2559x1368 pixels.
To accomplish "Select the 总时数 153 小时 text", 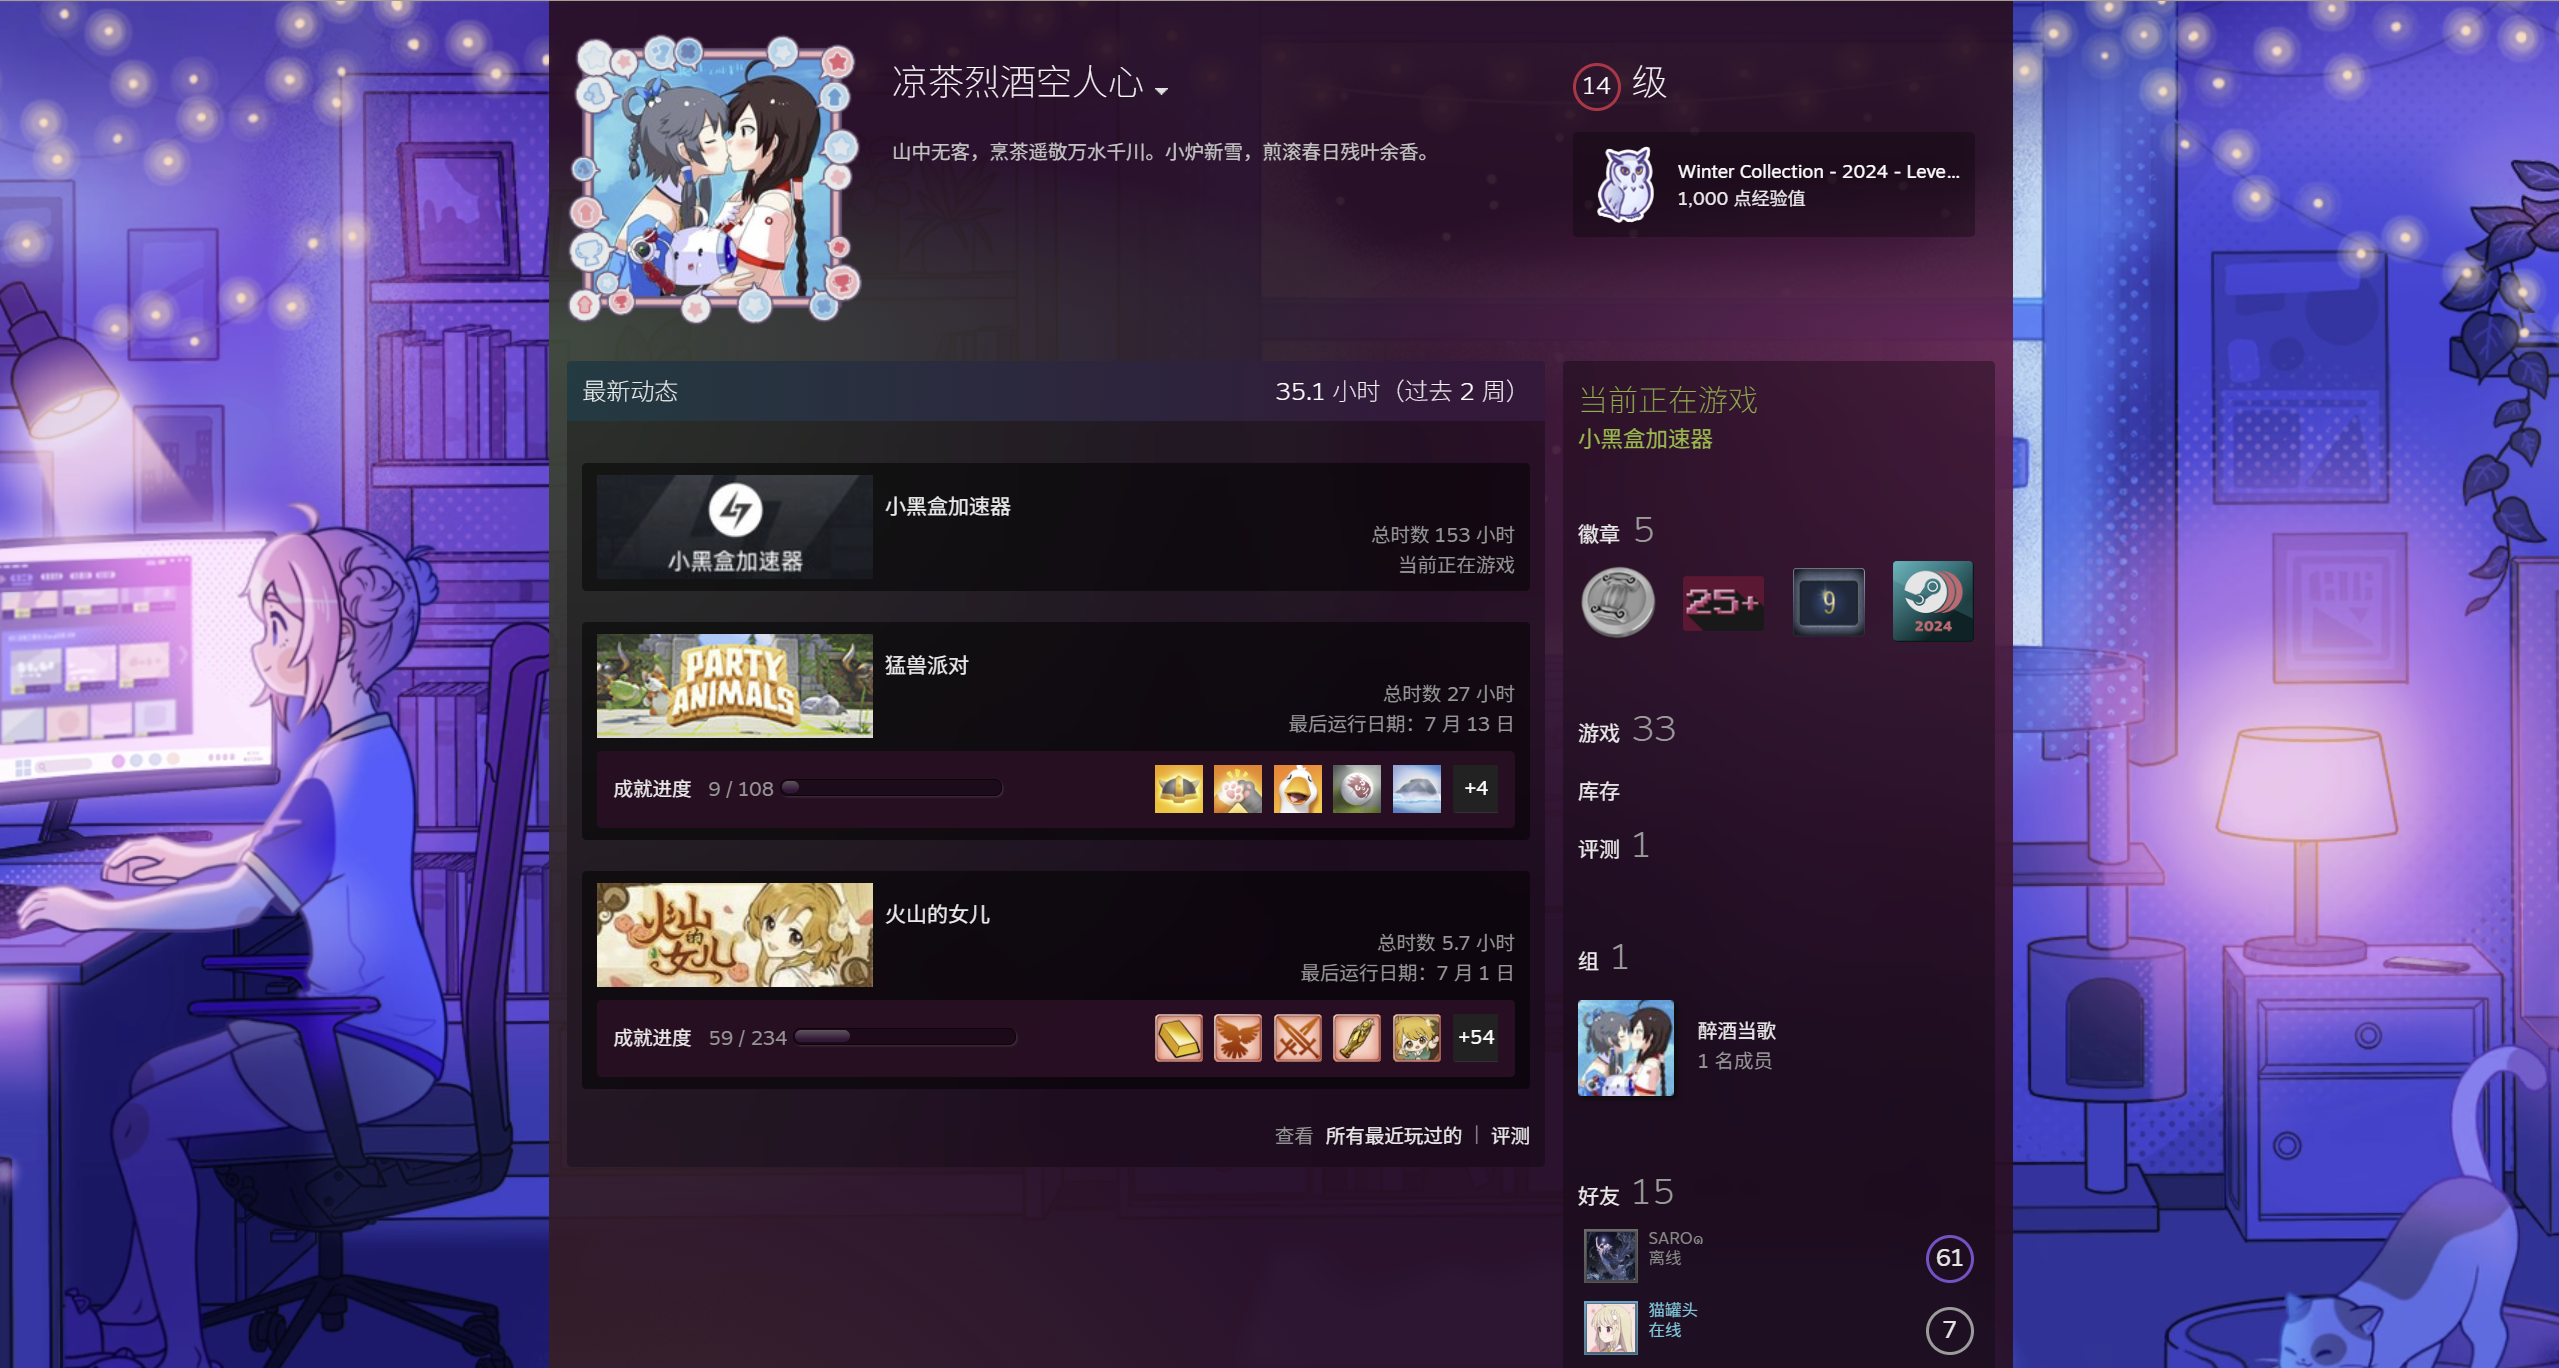I will 1443,535.
